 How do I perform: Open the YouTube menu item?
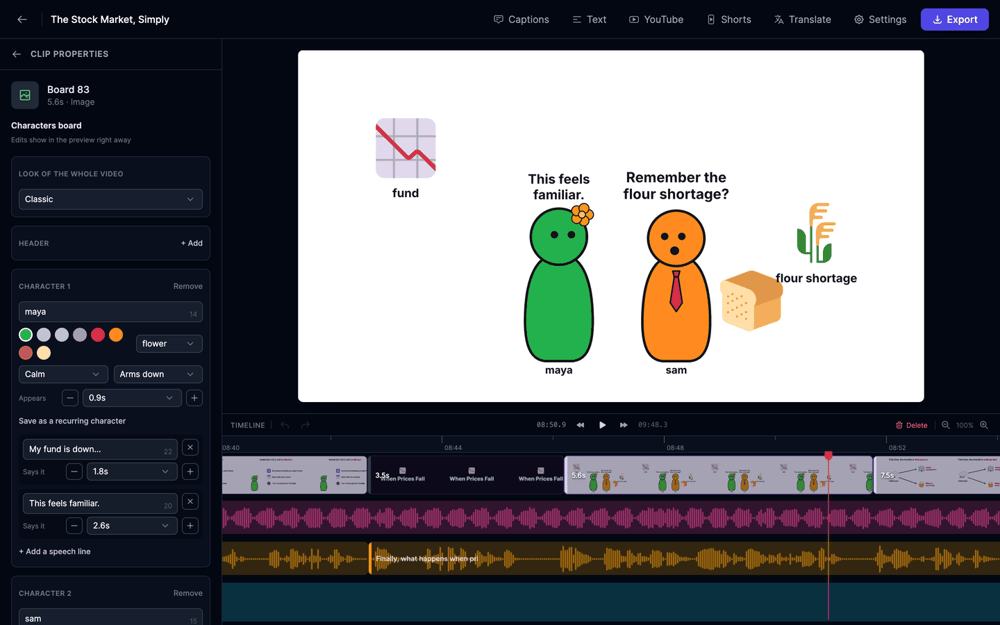pyautogui.click(x=656, y=19)
